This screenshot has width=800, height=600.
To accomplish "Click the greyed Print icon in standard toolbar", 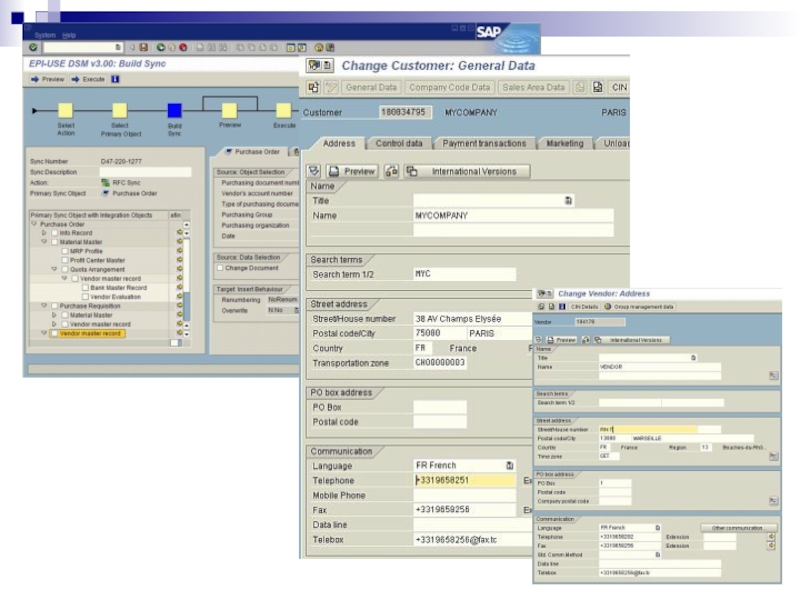I will 200,47.
